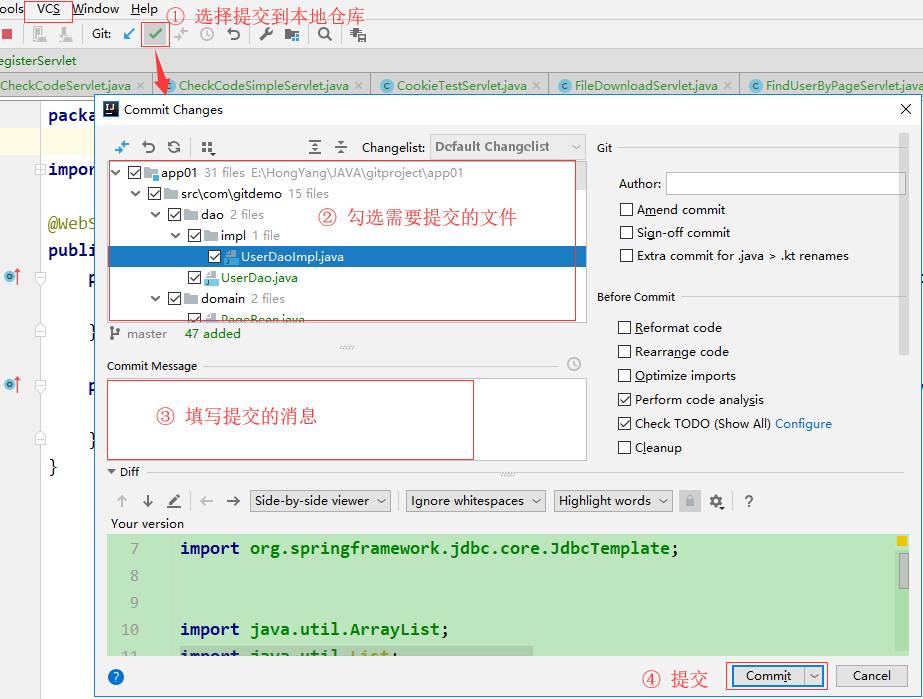923x699 pixels.
Task: Toggle Extra commit for .java > .kt renames
Action: tap(626, 256)
